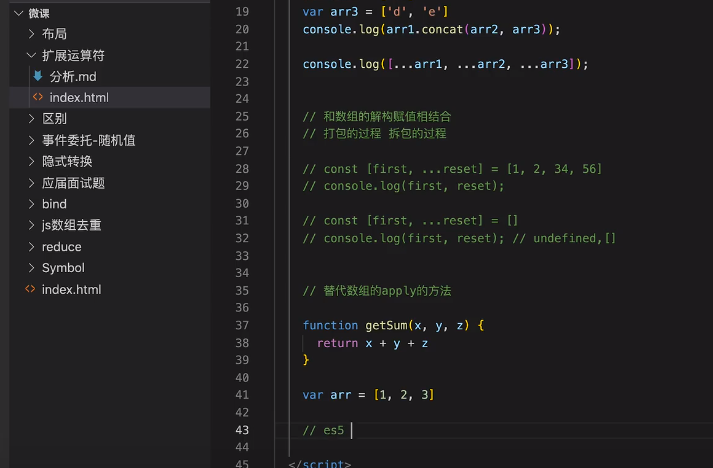Expand the js数组去重 folder chevron
This screenshot has width=713, height=468.
coord(31,225)
